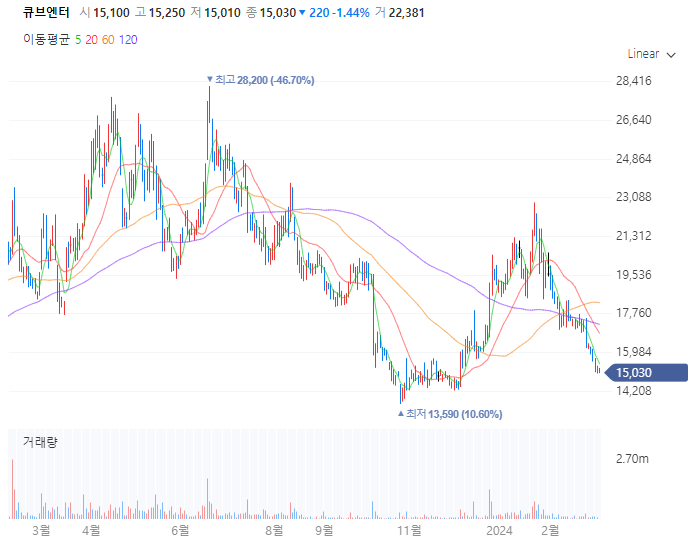Image resolution: width=693 pixels, height=555 pixels.
Task: Toggle the 20-day moving average line
Action: click(91, 40)
